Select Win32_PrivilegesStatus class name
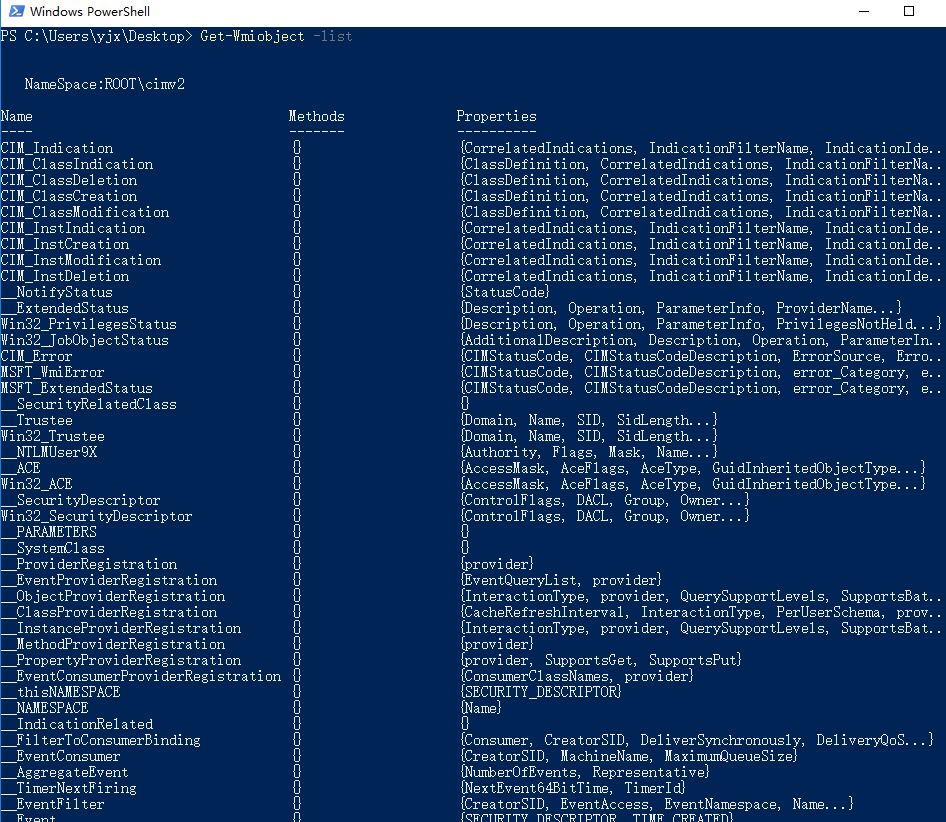946x822 pixels. click(89, 324)
